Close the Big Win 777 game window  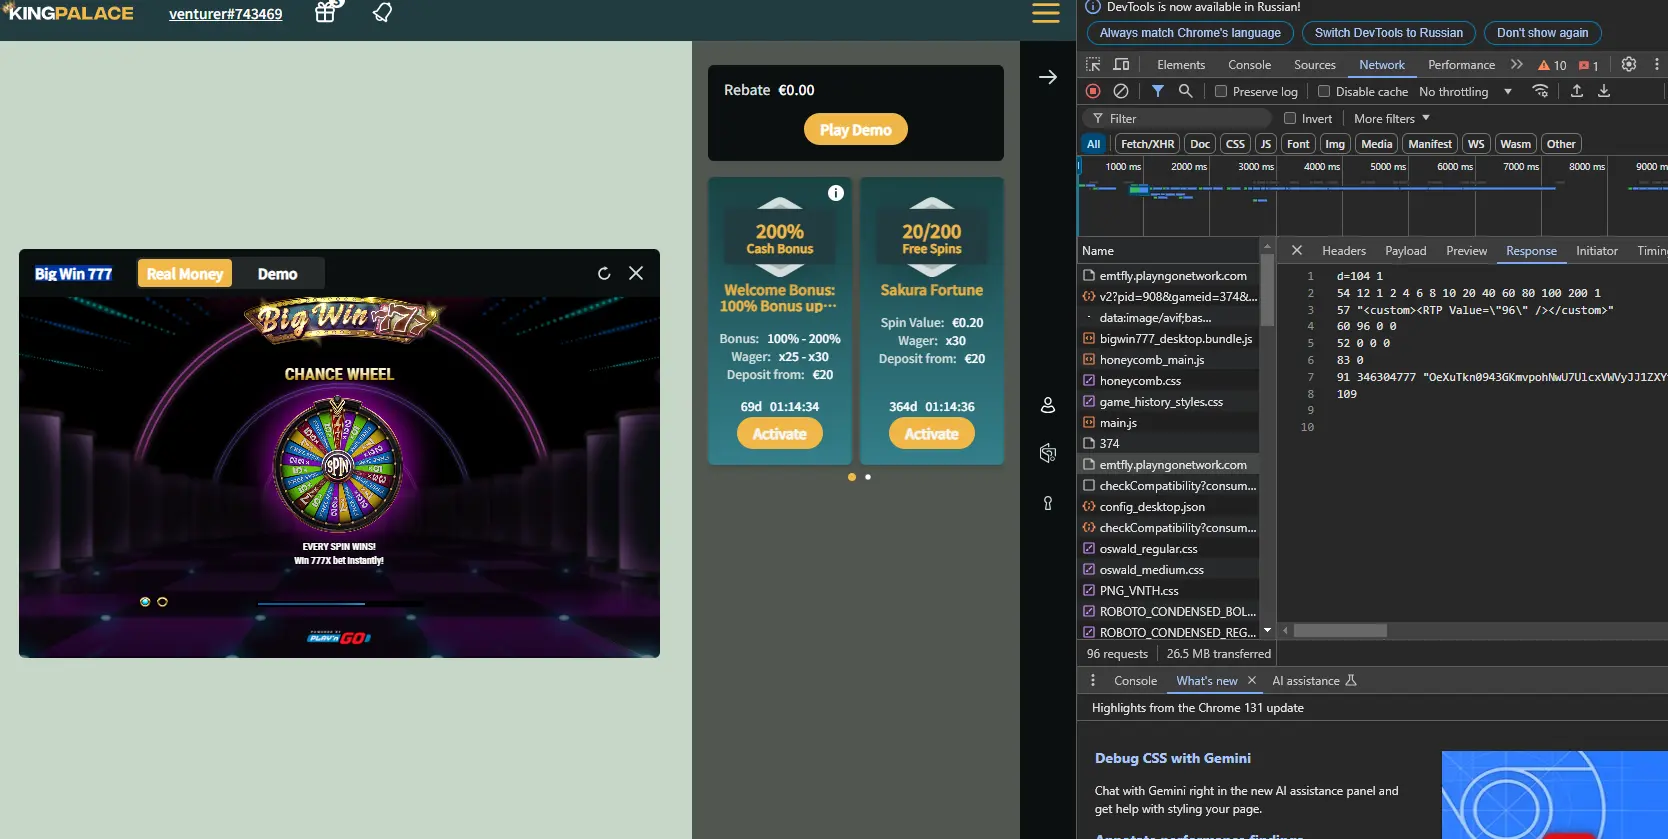pos(636,273)
